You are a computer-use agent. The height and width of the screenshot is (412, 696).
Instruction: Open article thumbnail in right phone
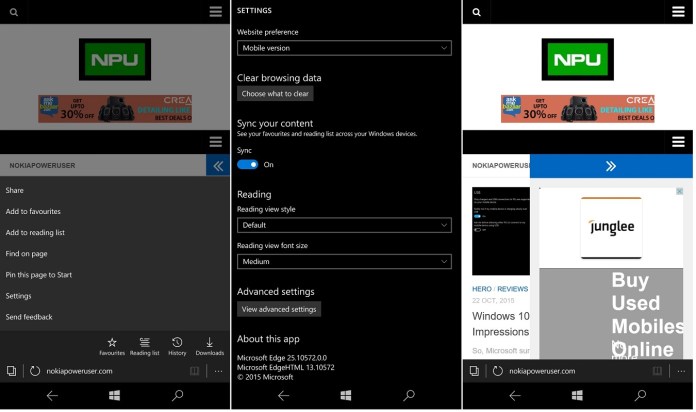pyautogui.click(x=501, y=231)
